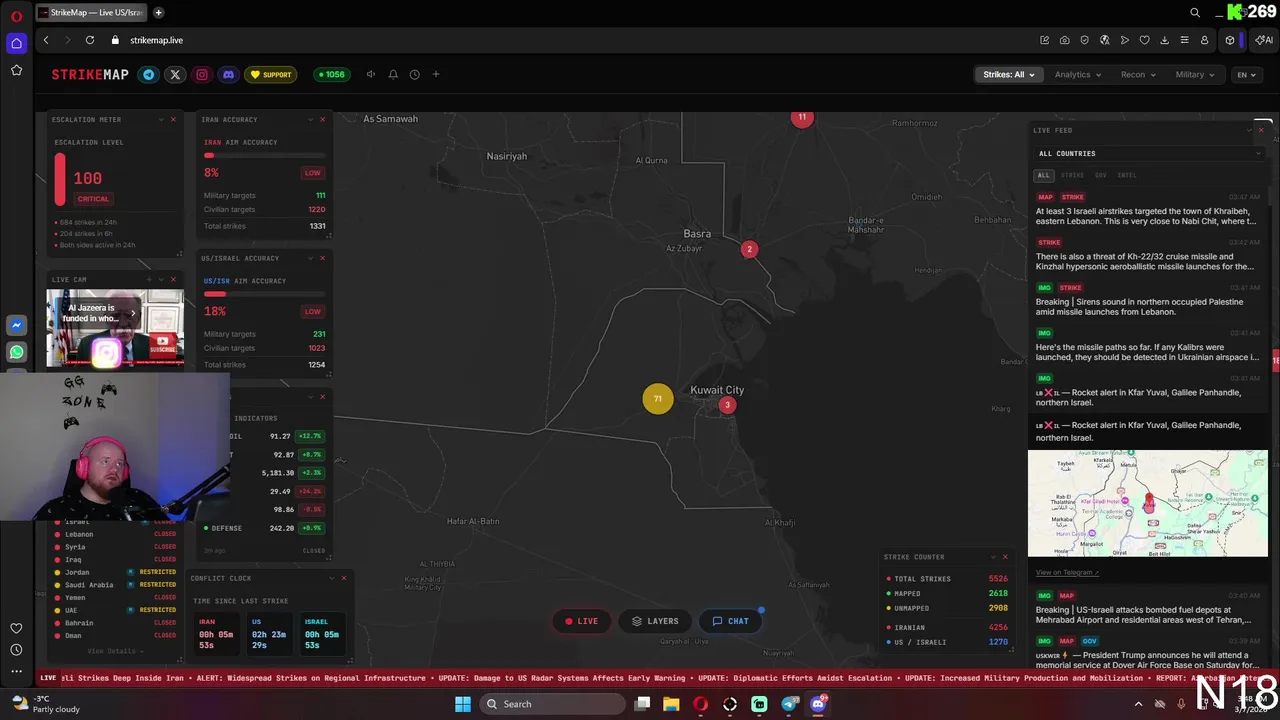Click the red 3 marker at Kuwait City
Screen dimensions: 1280x720
pos(727,405)
